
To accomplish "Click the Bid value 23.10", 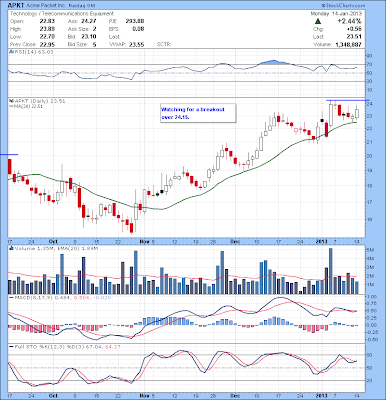I will coord(90,37).
